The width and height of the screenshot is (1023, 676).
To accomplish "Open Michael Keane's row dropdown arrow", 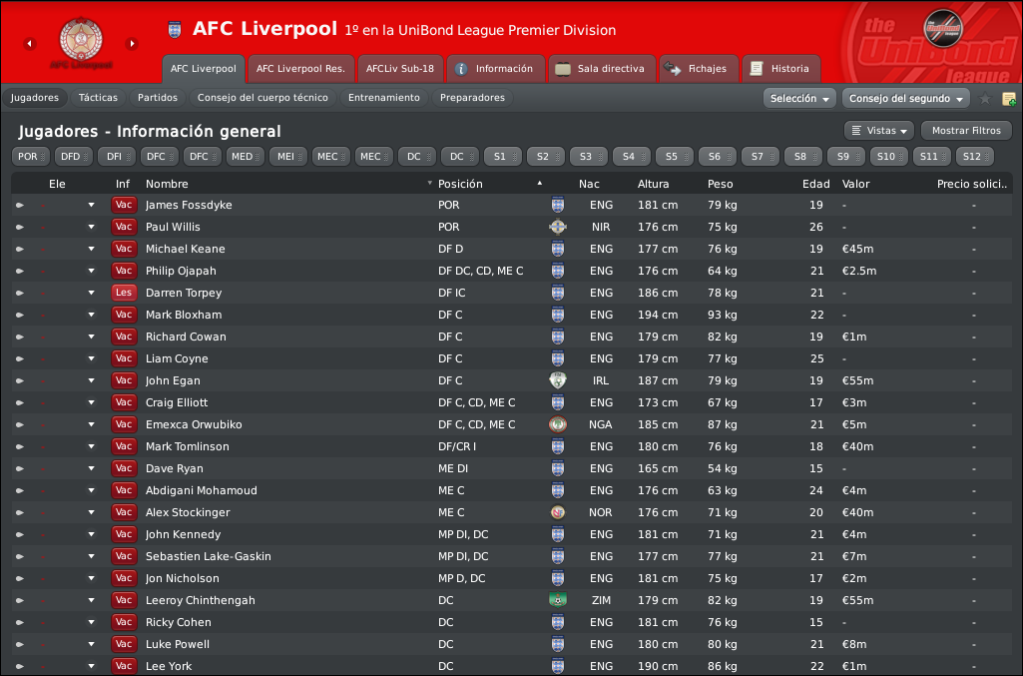I will coord(91,249).
